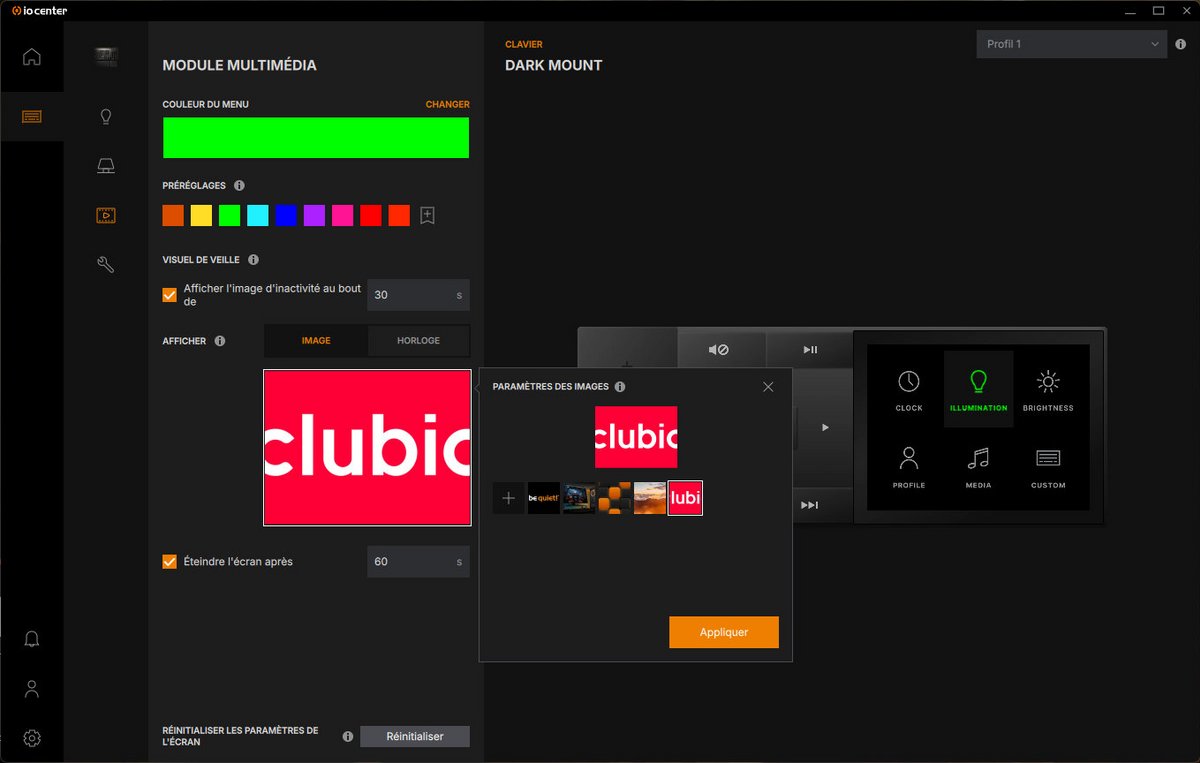Show info about Visuel de veille

tap(253, 259)
